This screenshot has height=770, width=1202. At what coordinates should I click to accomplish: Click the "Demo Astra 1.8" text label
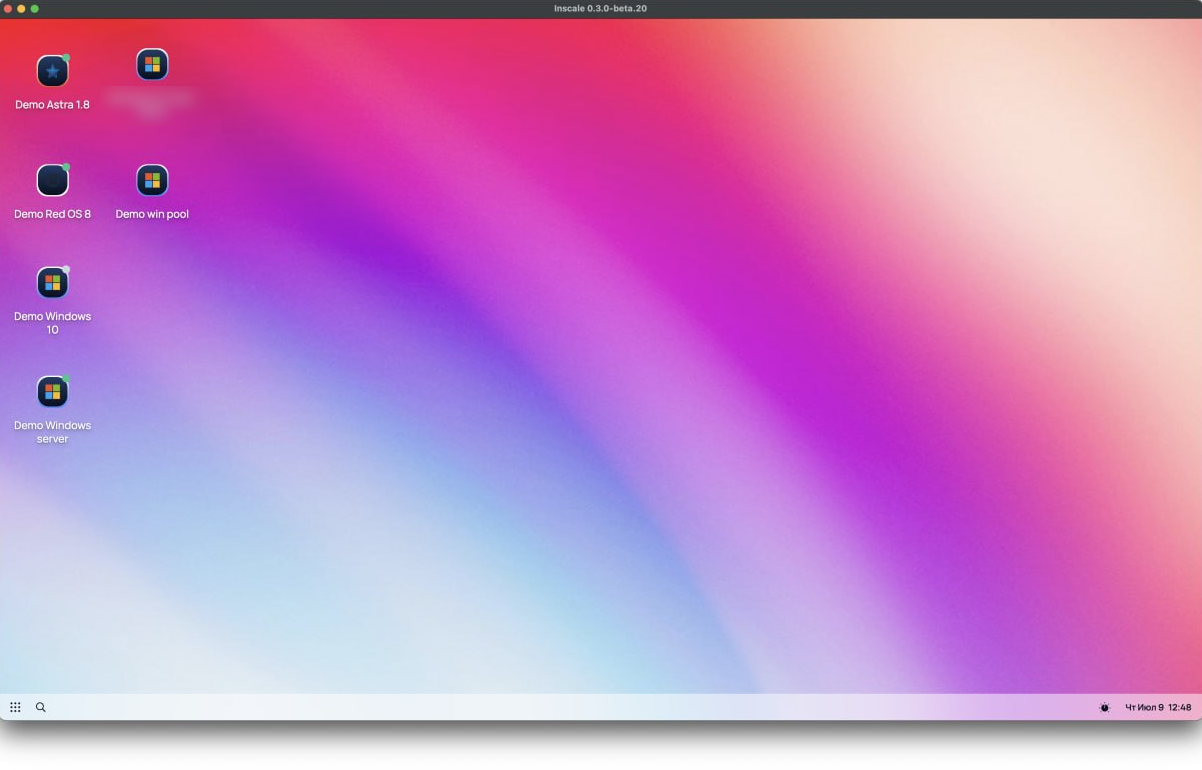(52, 105)
